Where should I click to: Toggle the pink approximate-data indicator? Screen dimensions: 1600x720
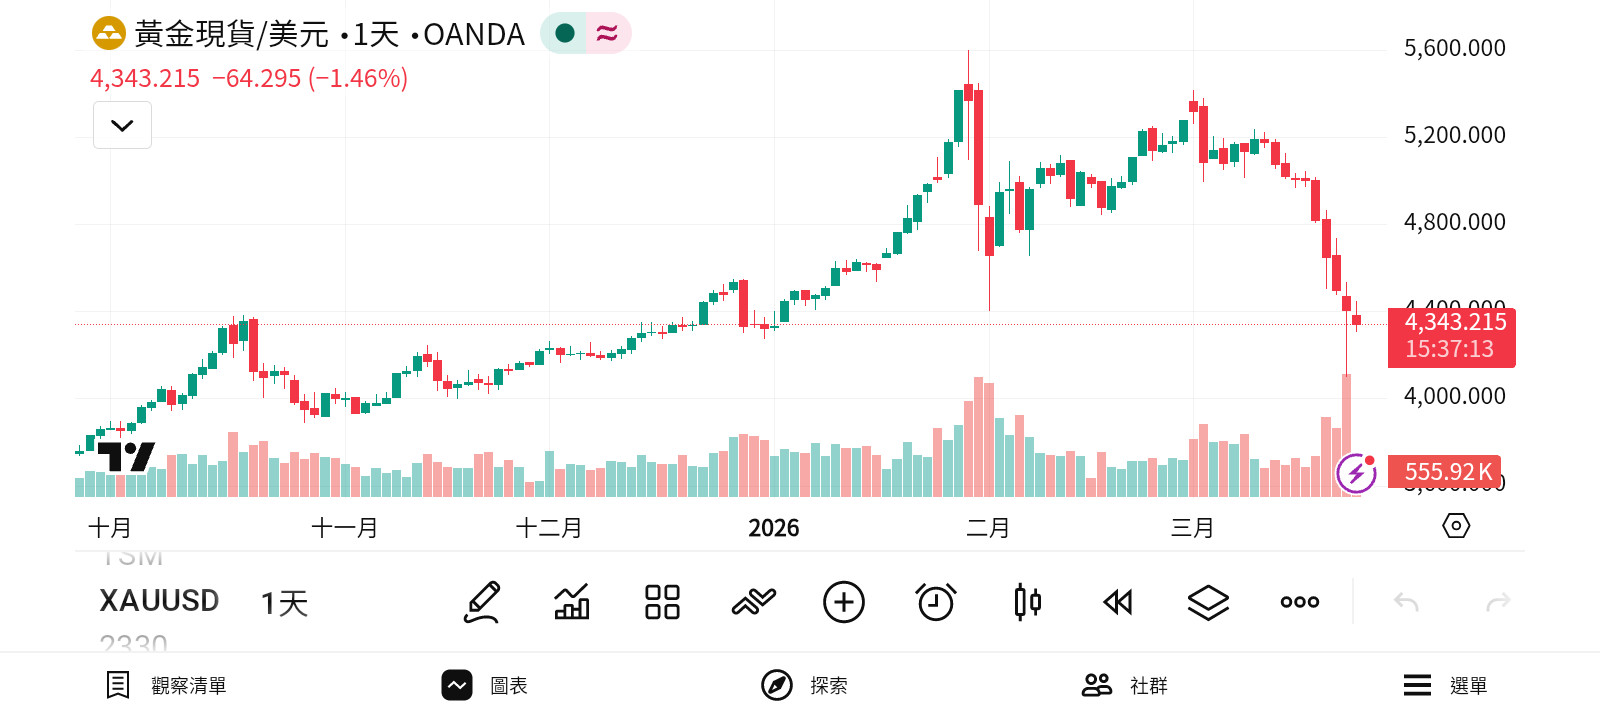click(607, 33)
